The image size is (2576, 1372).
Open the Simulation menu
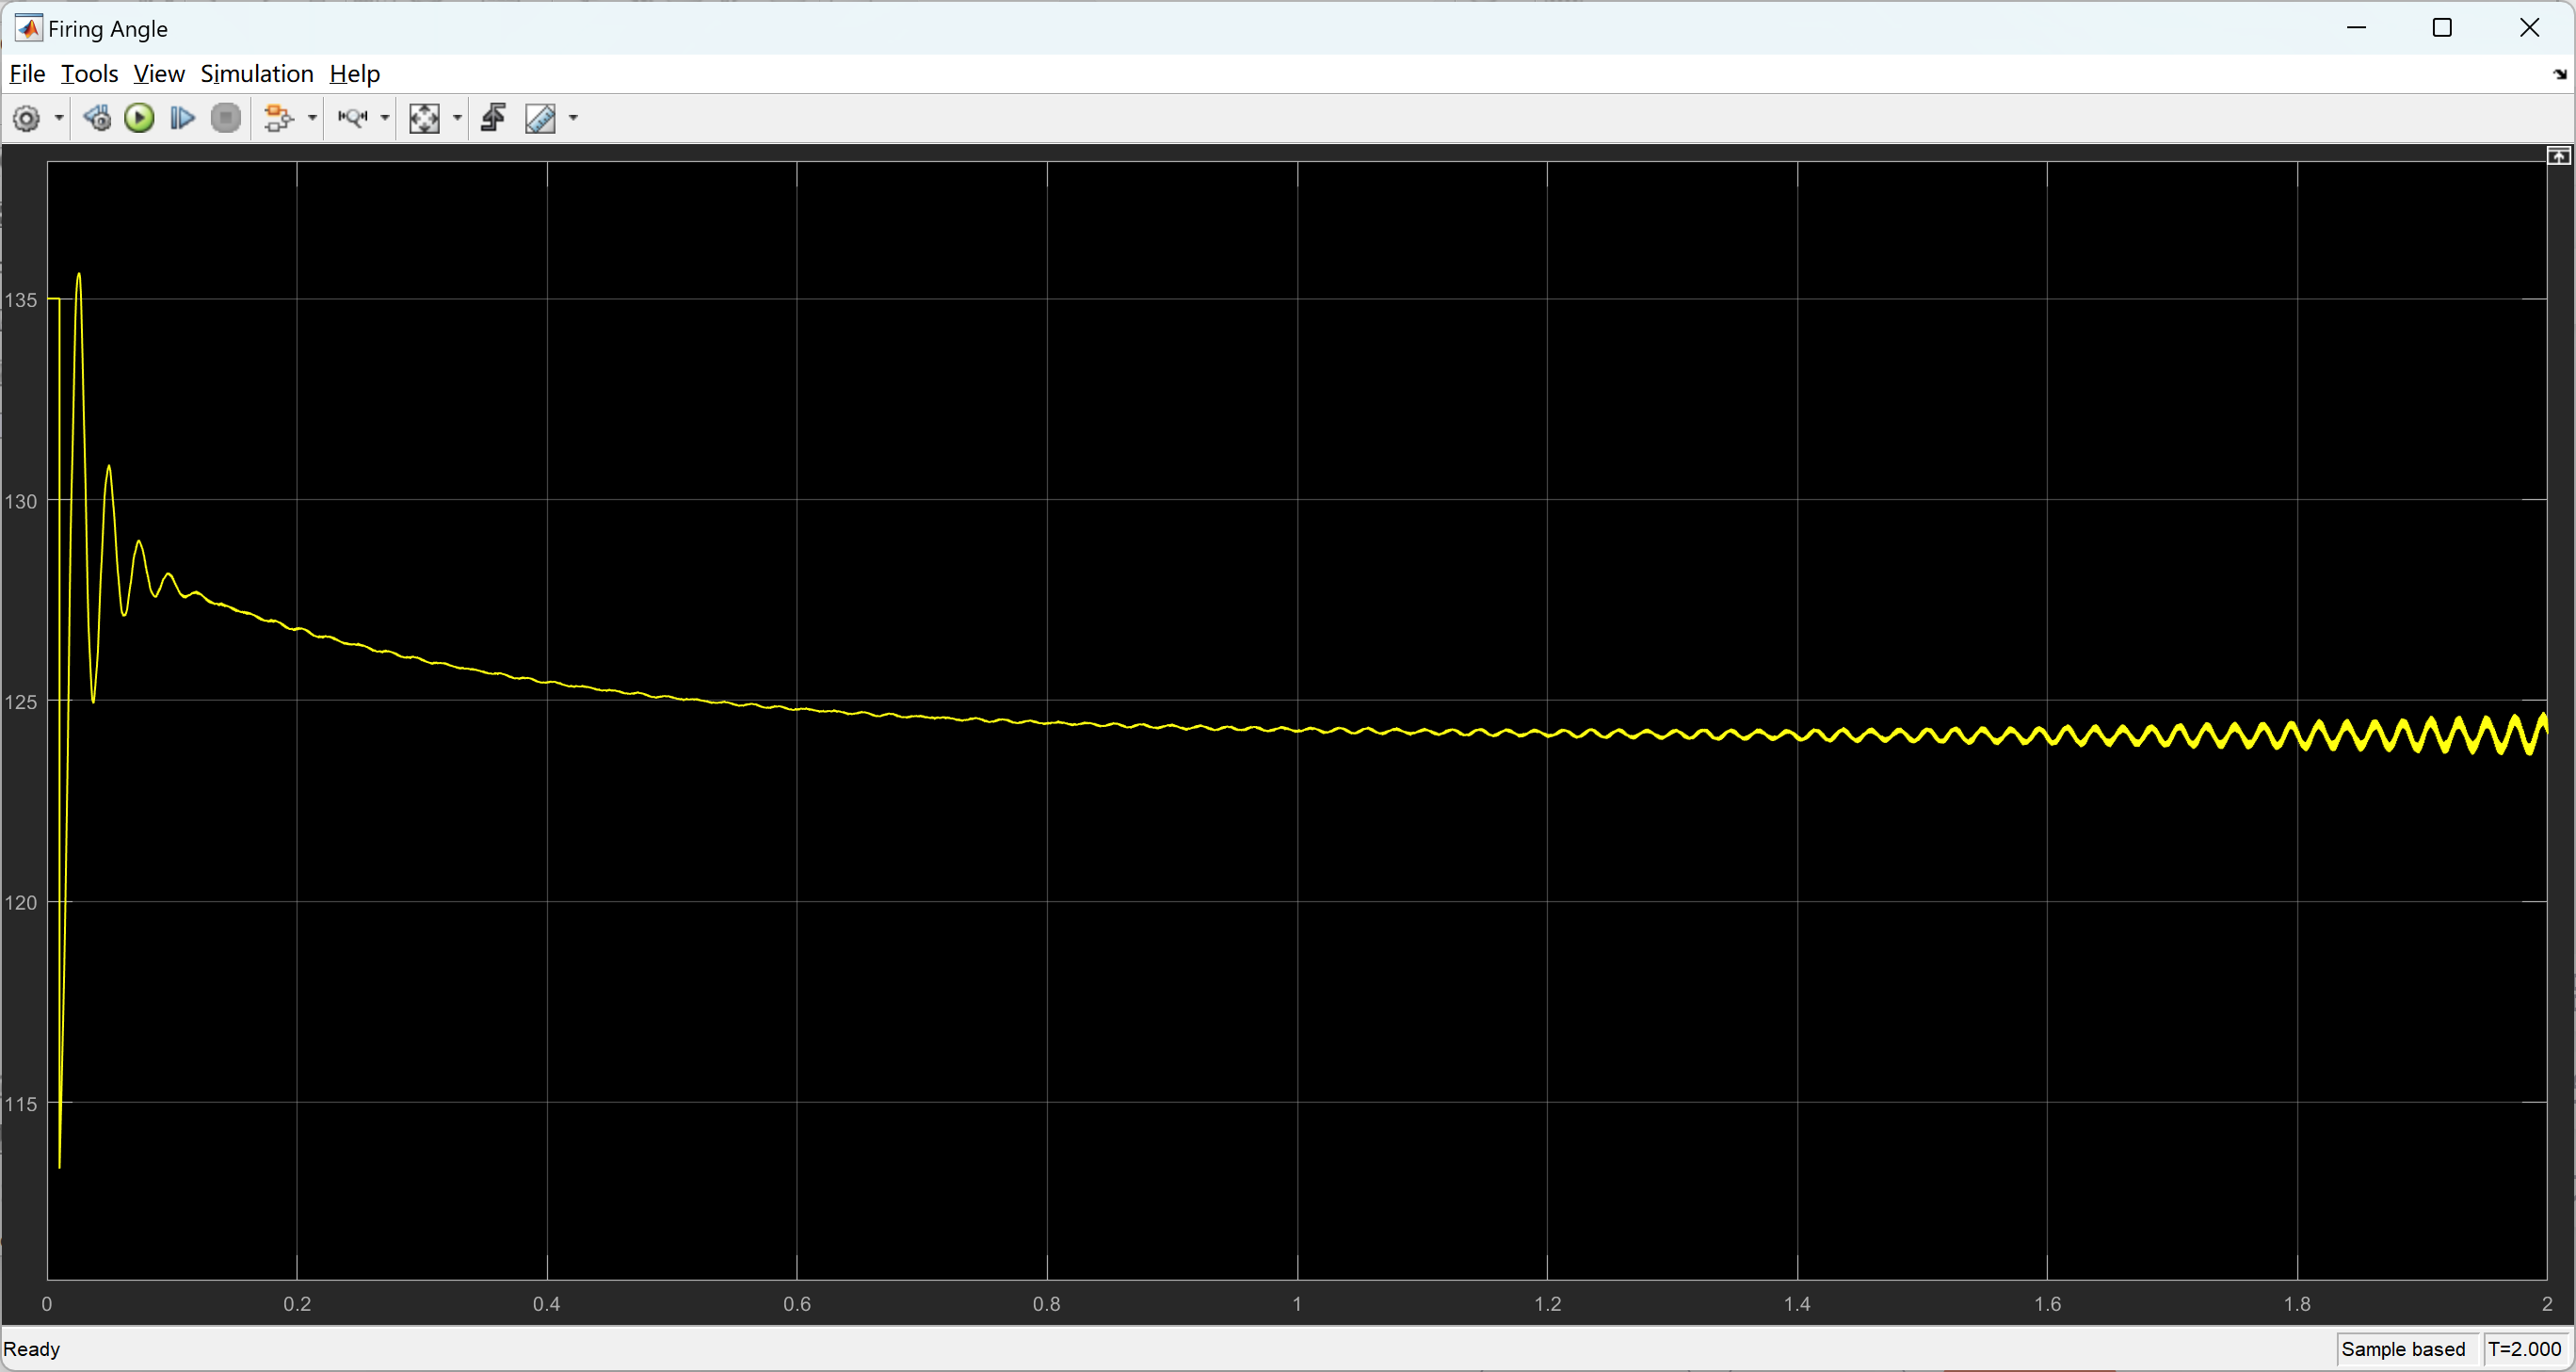pyautogui.click(x=257, y=74)
